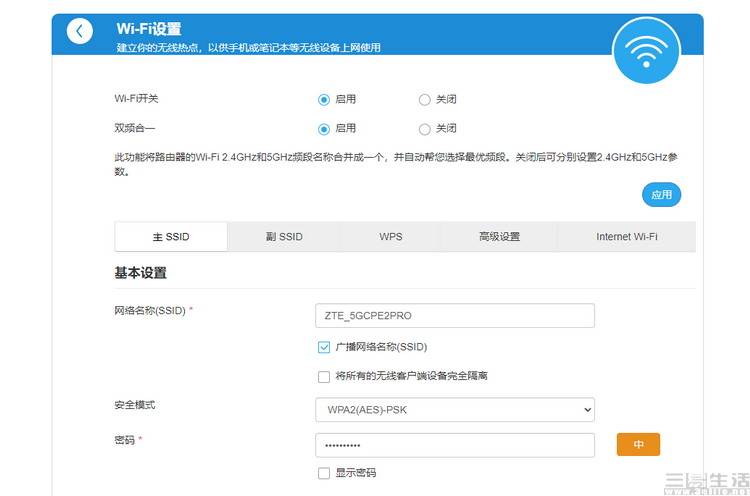750x496 pixels.
Task: Enable dual-band merge (双频合一 启用)
Action: click(x=324, y=129)
